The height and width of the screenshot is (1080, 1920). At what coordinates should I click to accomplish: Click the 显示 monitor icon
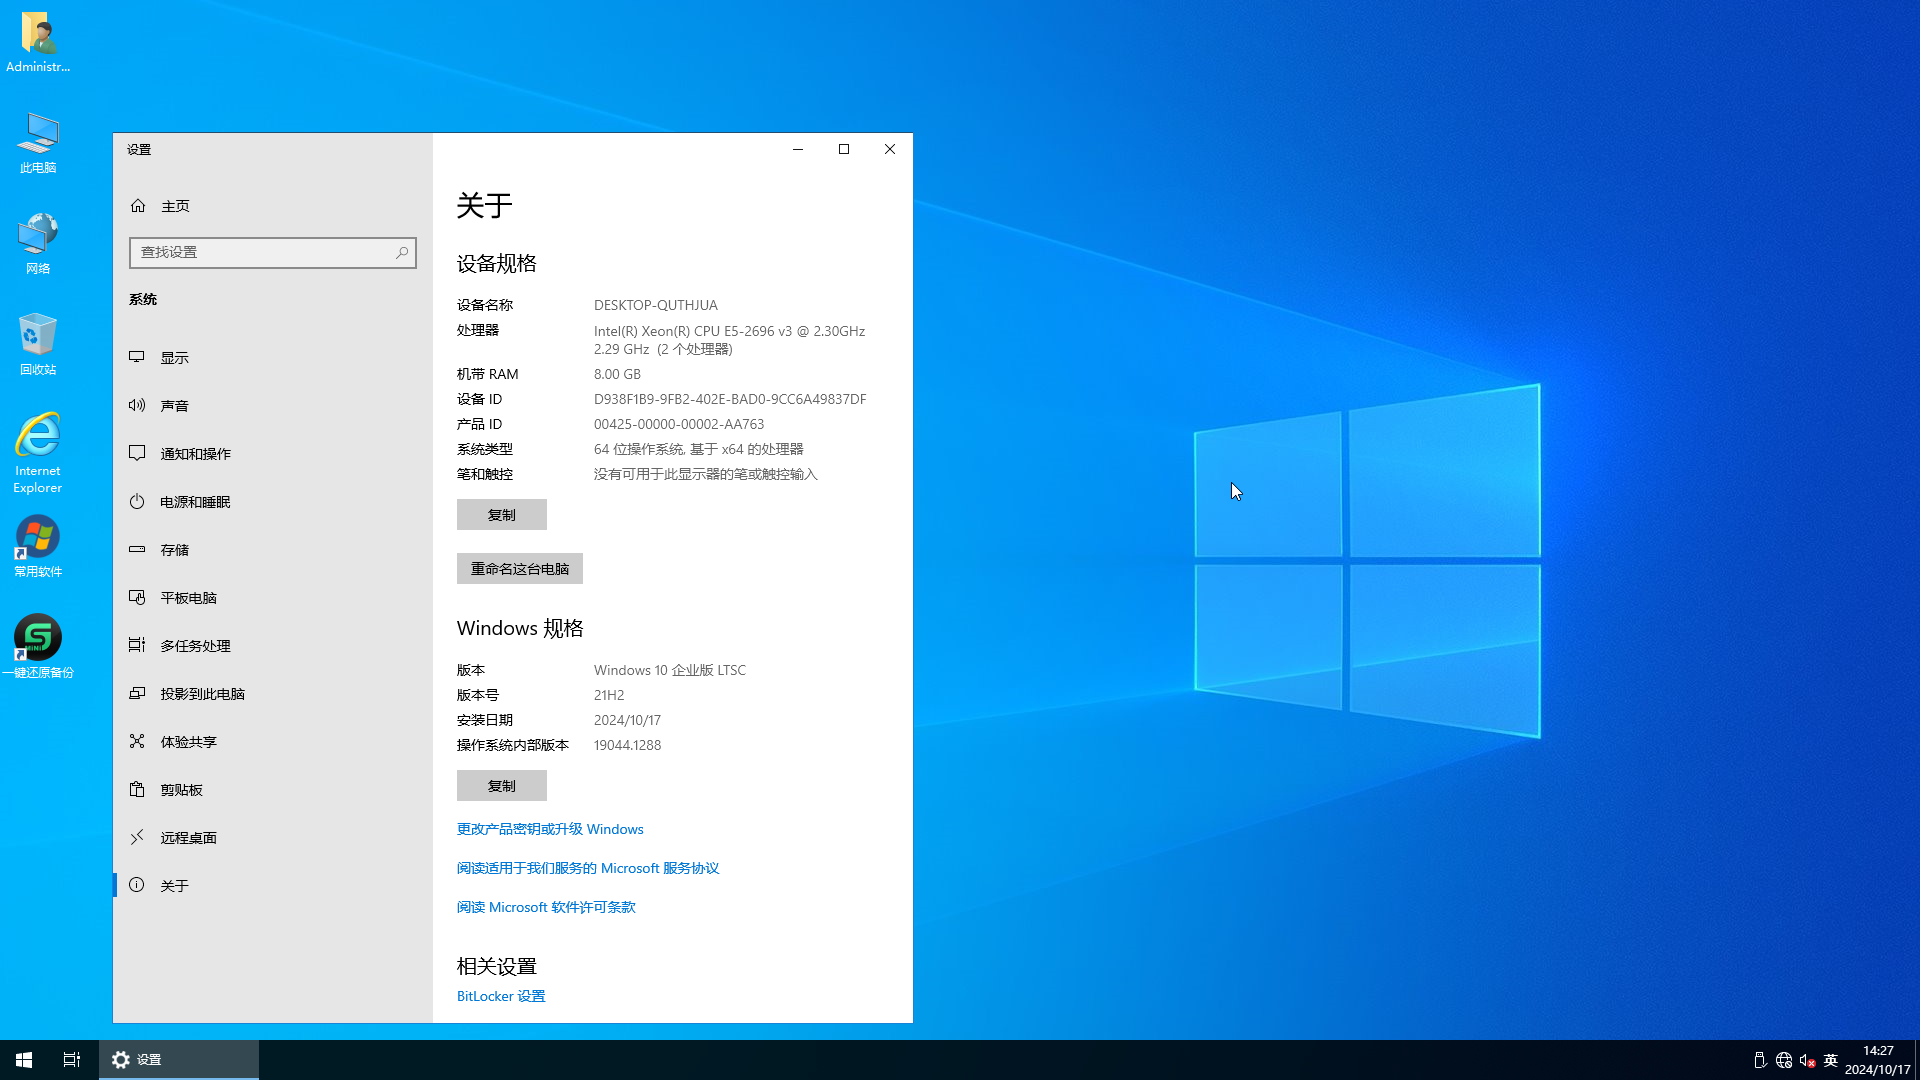[x=137, y=357]
